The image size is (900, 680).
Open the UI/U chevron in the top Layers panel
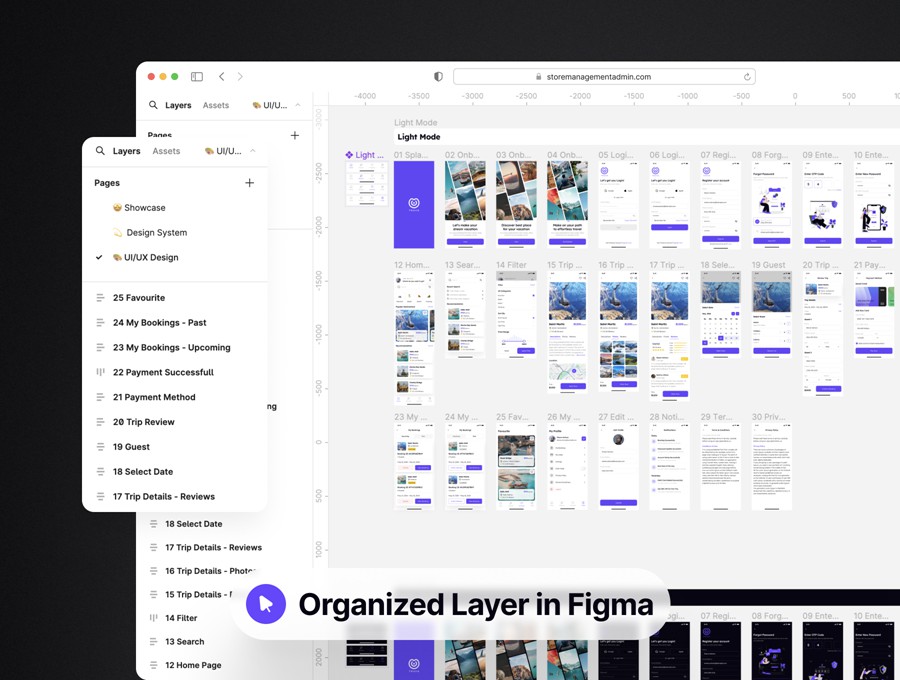click(297, 105)
